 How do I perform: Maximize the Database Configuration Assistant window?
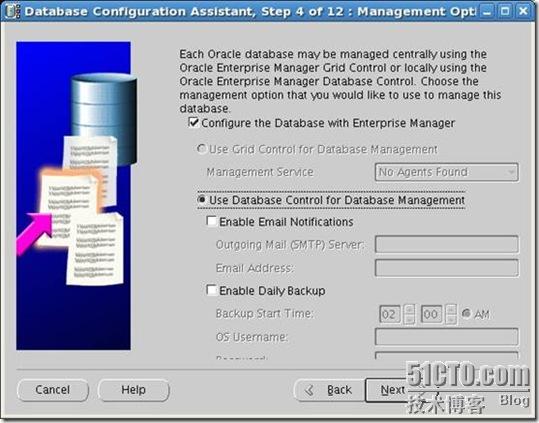coord(505,11)
